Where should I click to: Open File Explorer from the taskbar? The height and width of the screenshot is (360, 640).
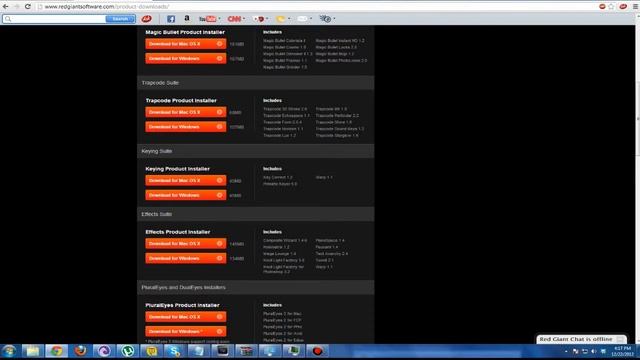[x=33, y=351]
